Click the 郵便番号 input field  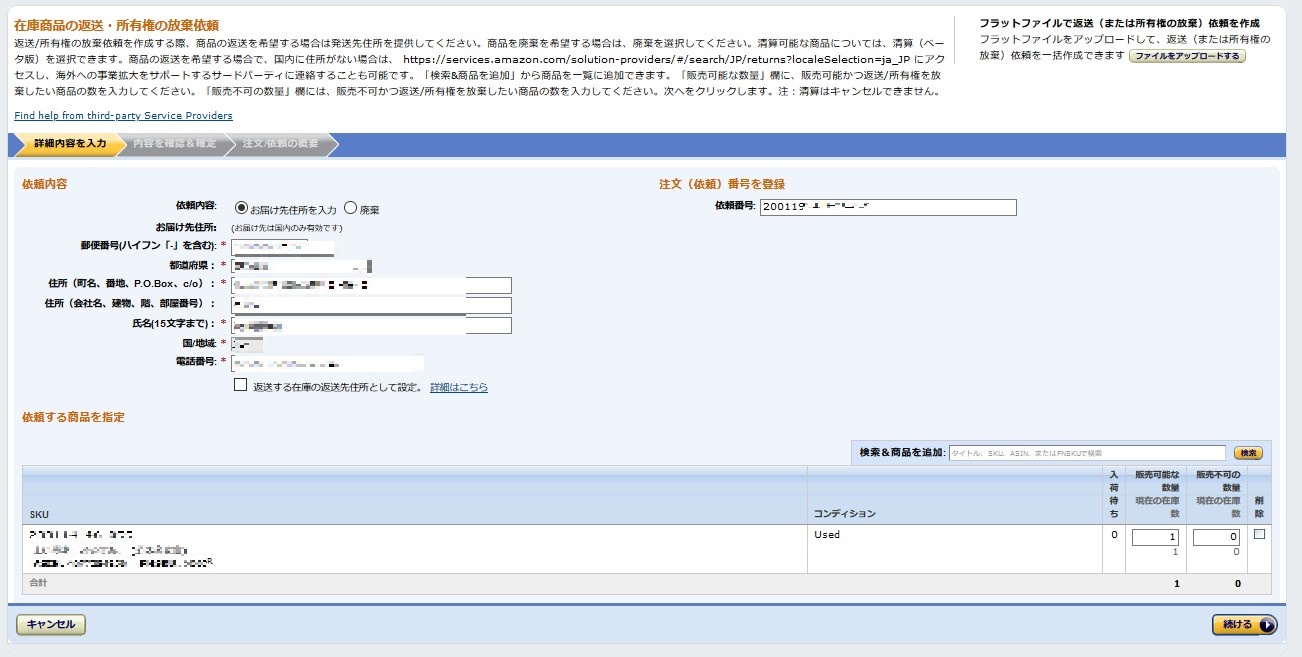282,246
